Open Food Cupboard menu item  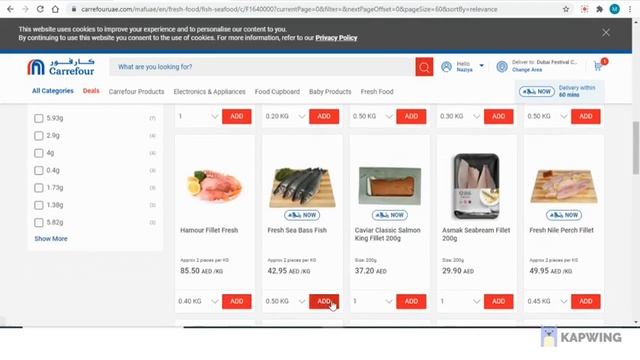tap(277, 92)
